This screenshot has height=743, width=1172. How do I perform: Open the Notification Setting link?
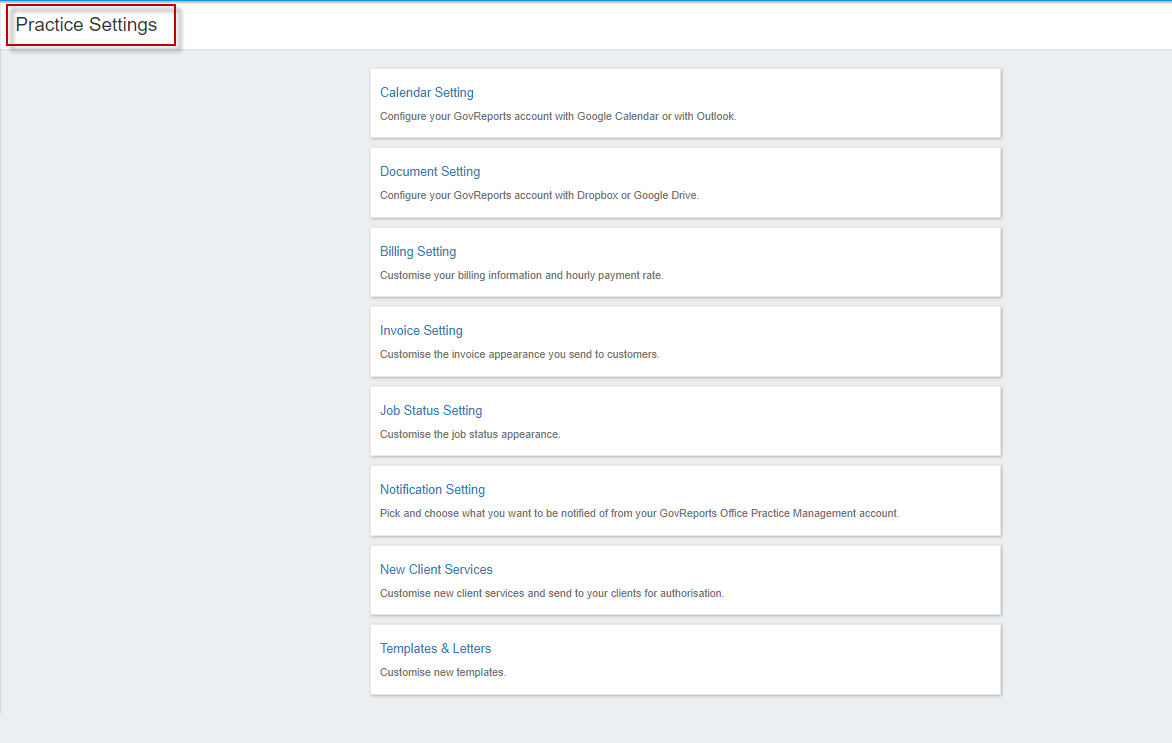tap(432, 489)
